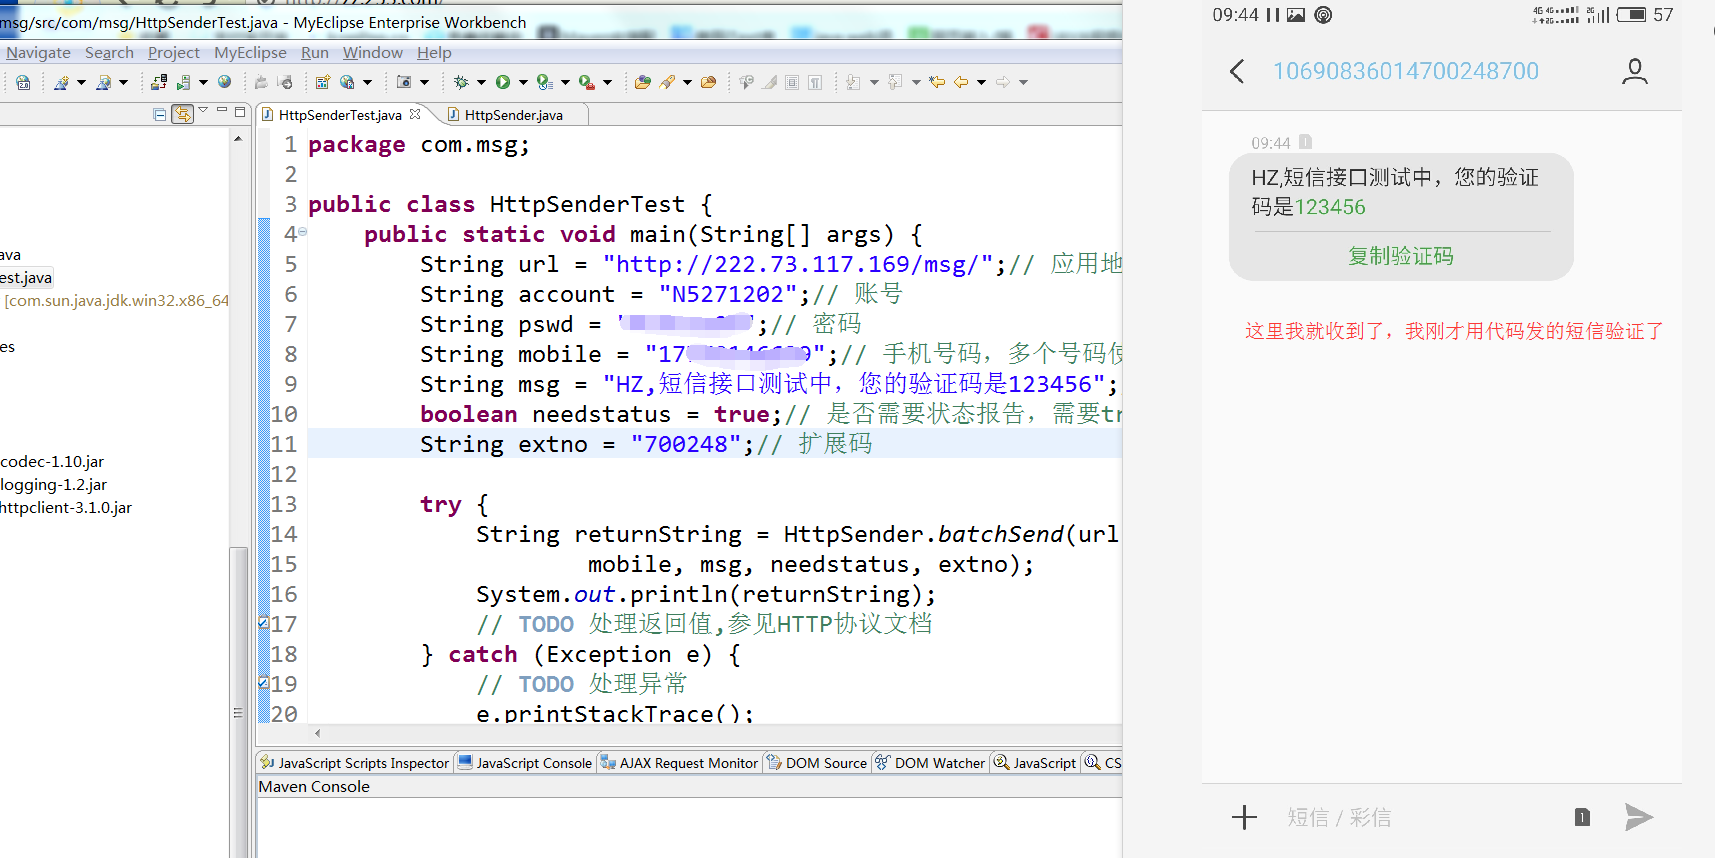Click the globe web browser icon
1715x858 pixels.
224,82
